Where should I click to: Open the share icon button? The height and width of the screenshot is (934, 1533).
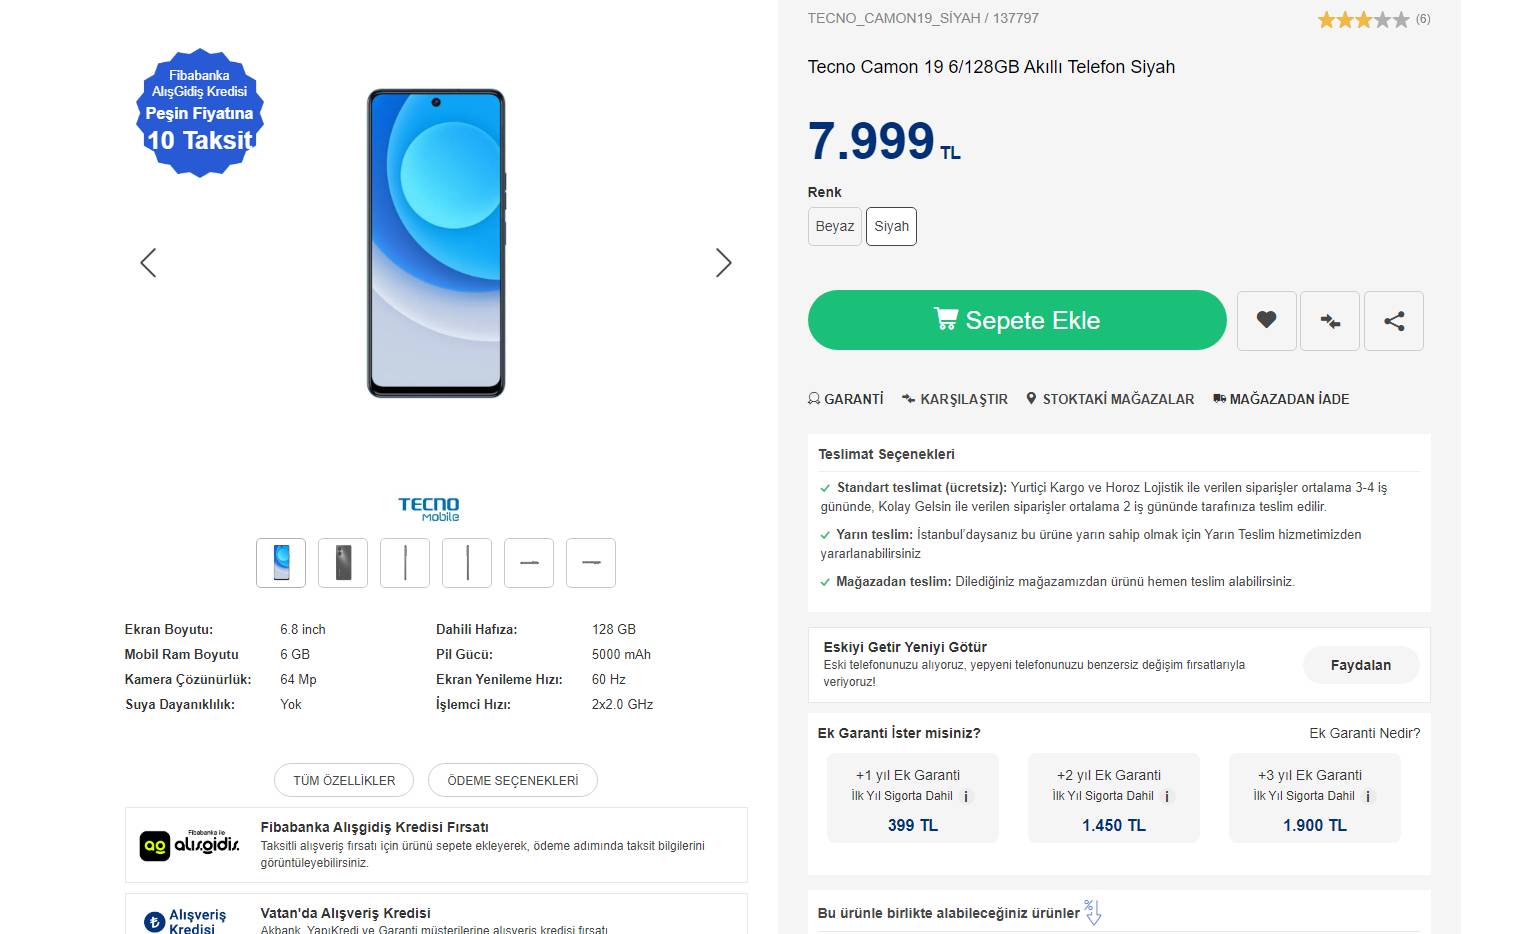[1394, 321]
